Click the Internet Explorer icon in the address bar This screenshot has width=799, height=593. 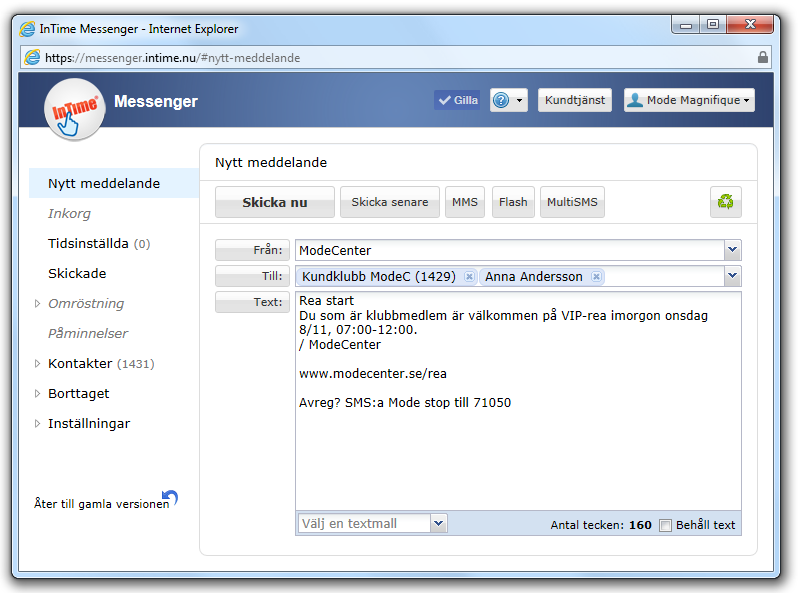pyautogui.click(x=32, y=57)
